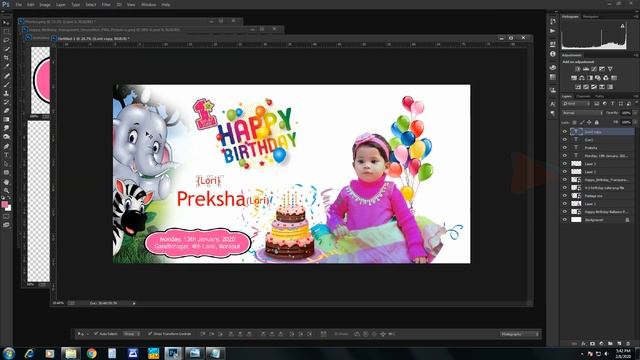Click Lock All layer icon

596,122
